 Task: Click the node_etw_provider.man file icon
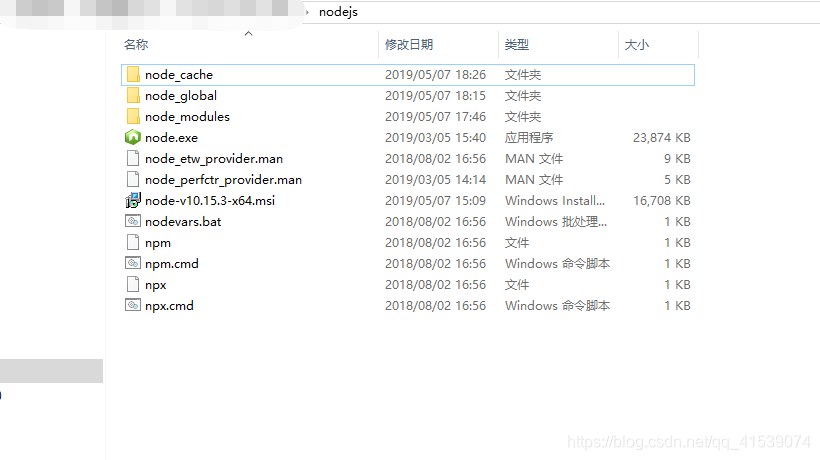(x=133, y=158)
